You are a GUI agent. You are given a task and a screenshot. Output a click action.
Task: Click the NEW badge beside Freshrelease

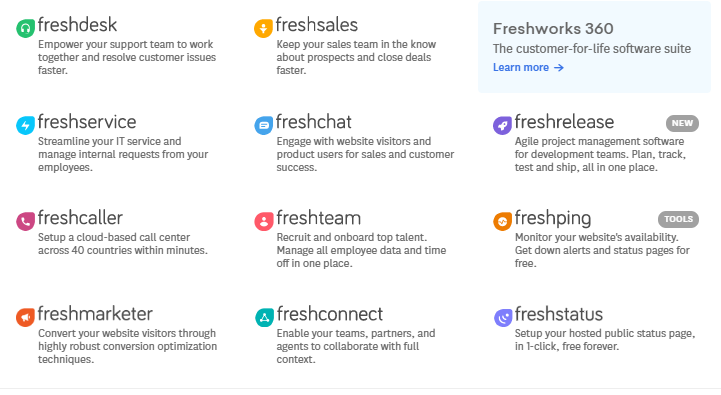click(x=682, y=123)
